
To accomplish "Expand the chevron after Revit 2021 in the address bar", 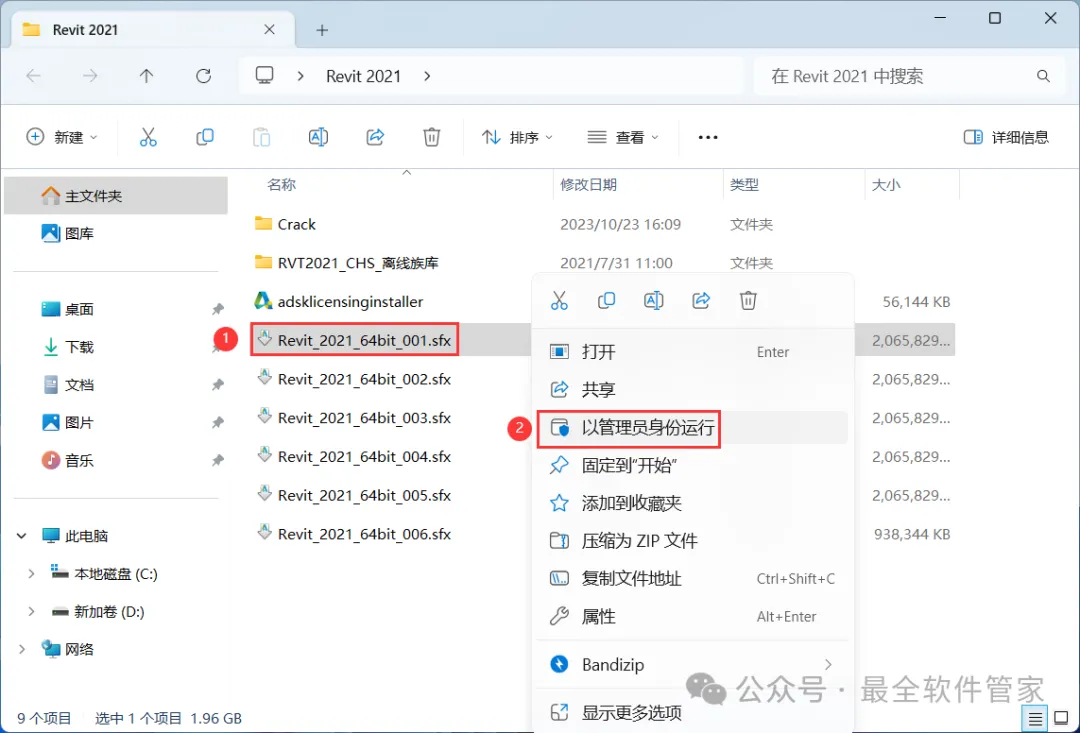I will [x=428, y=76].
